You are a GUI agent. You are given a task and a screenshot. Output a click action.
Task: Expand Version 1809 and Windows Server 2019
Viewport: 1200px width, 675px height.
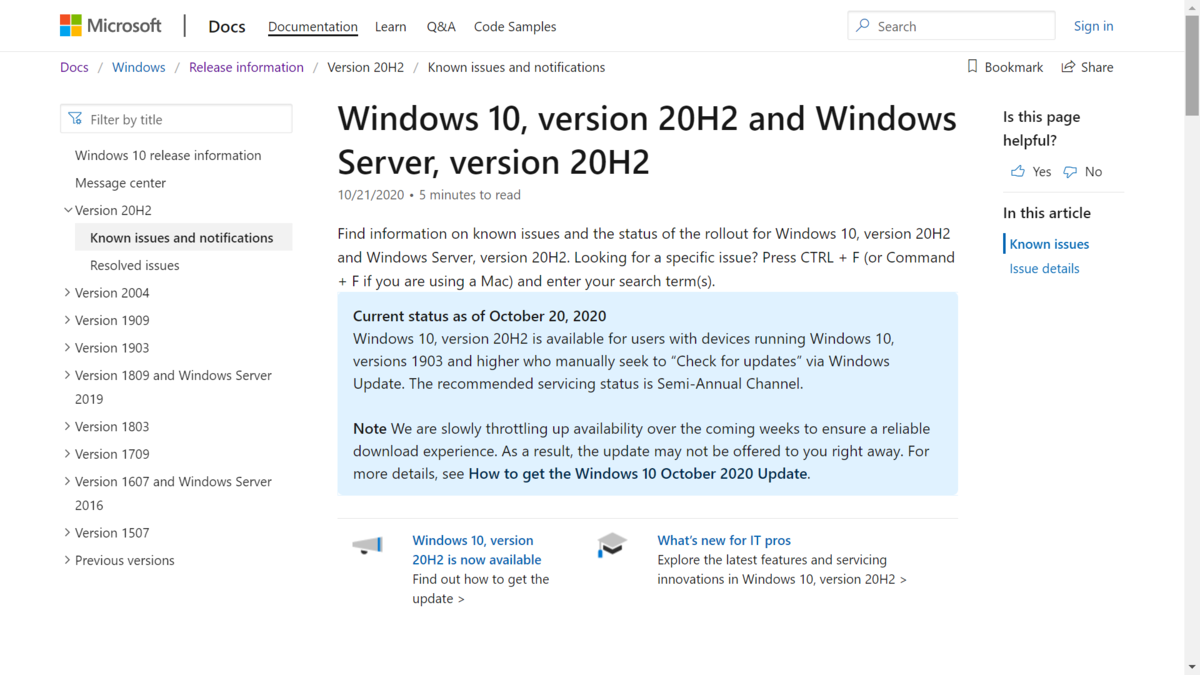coord(68,375)
